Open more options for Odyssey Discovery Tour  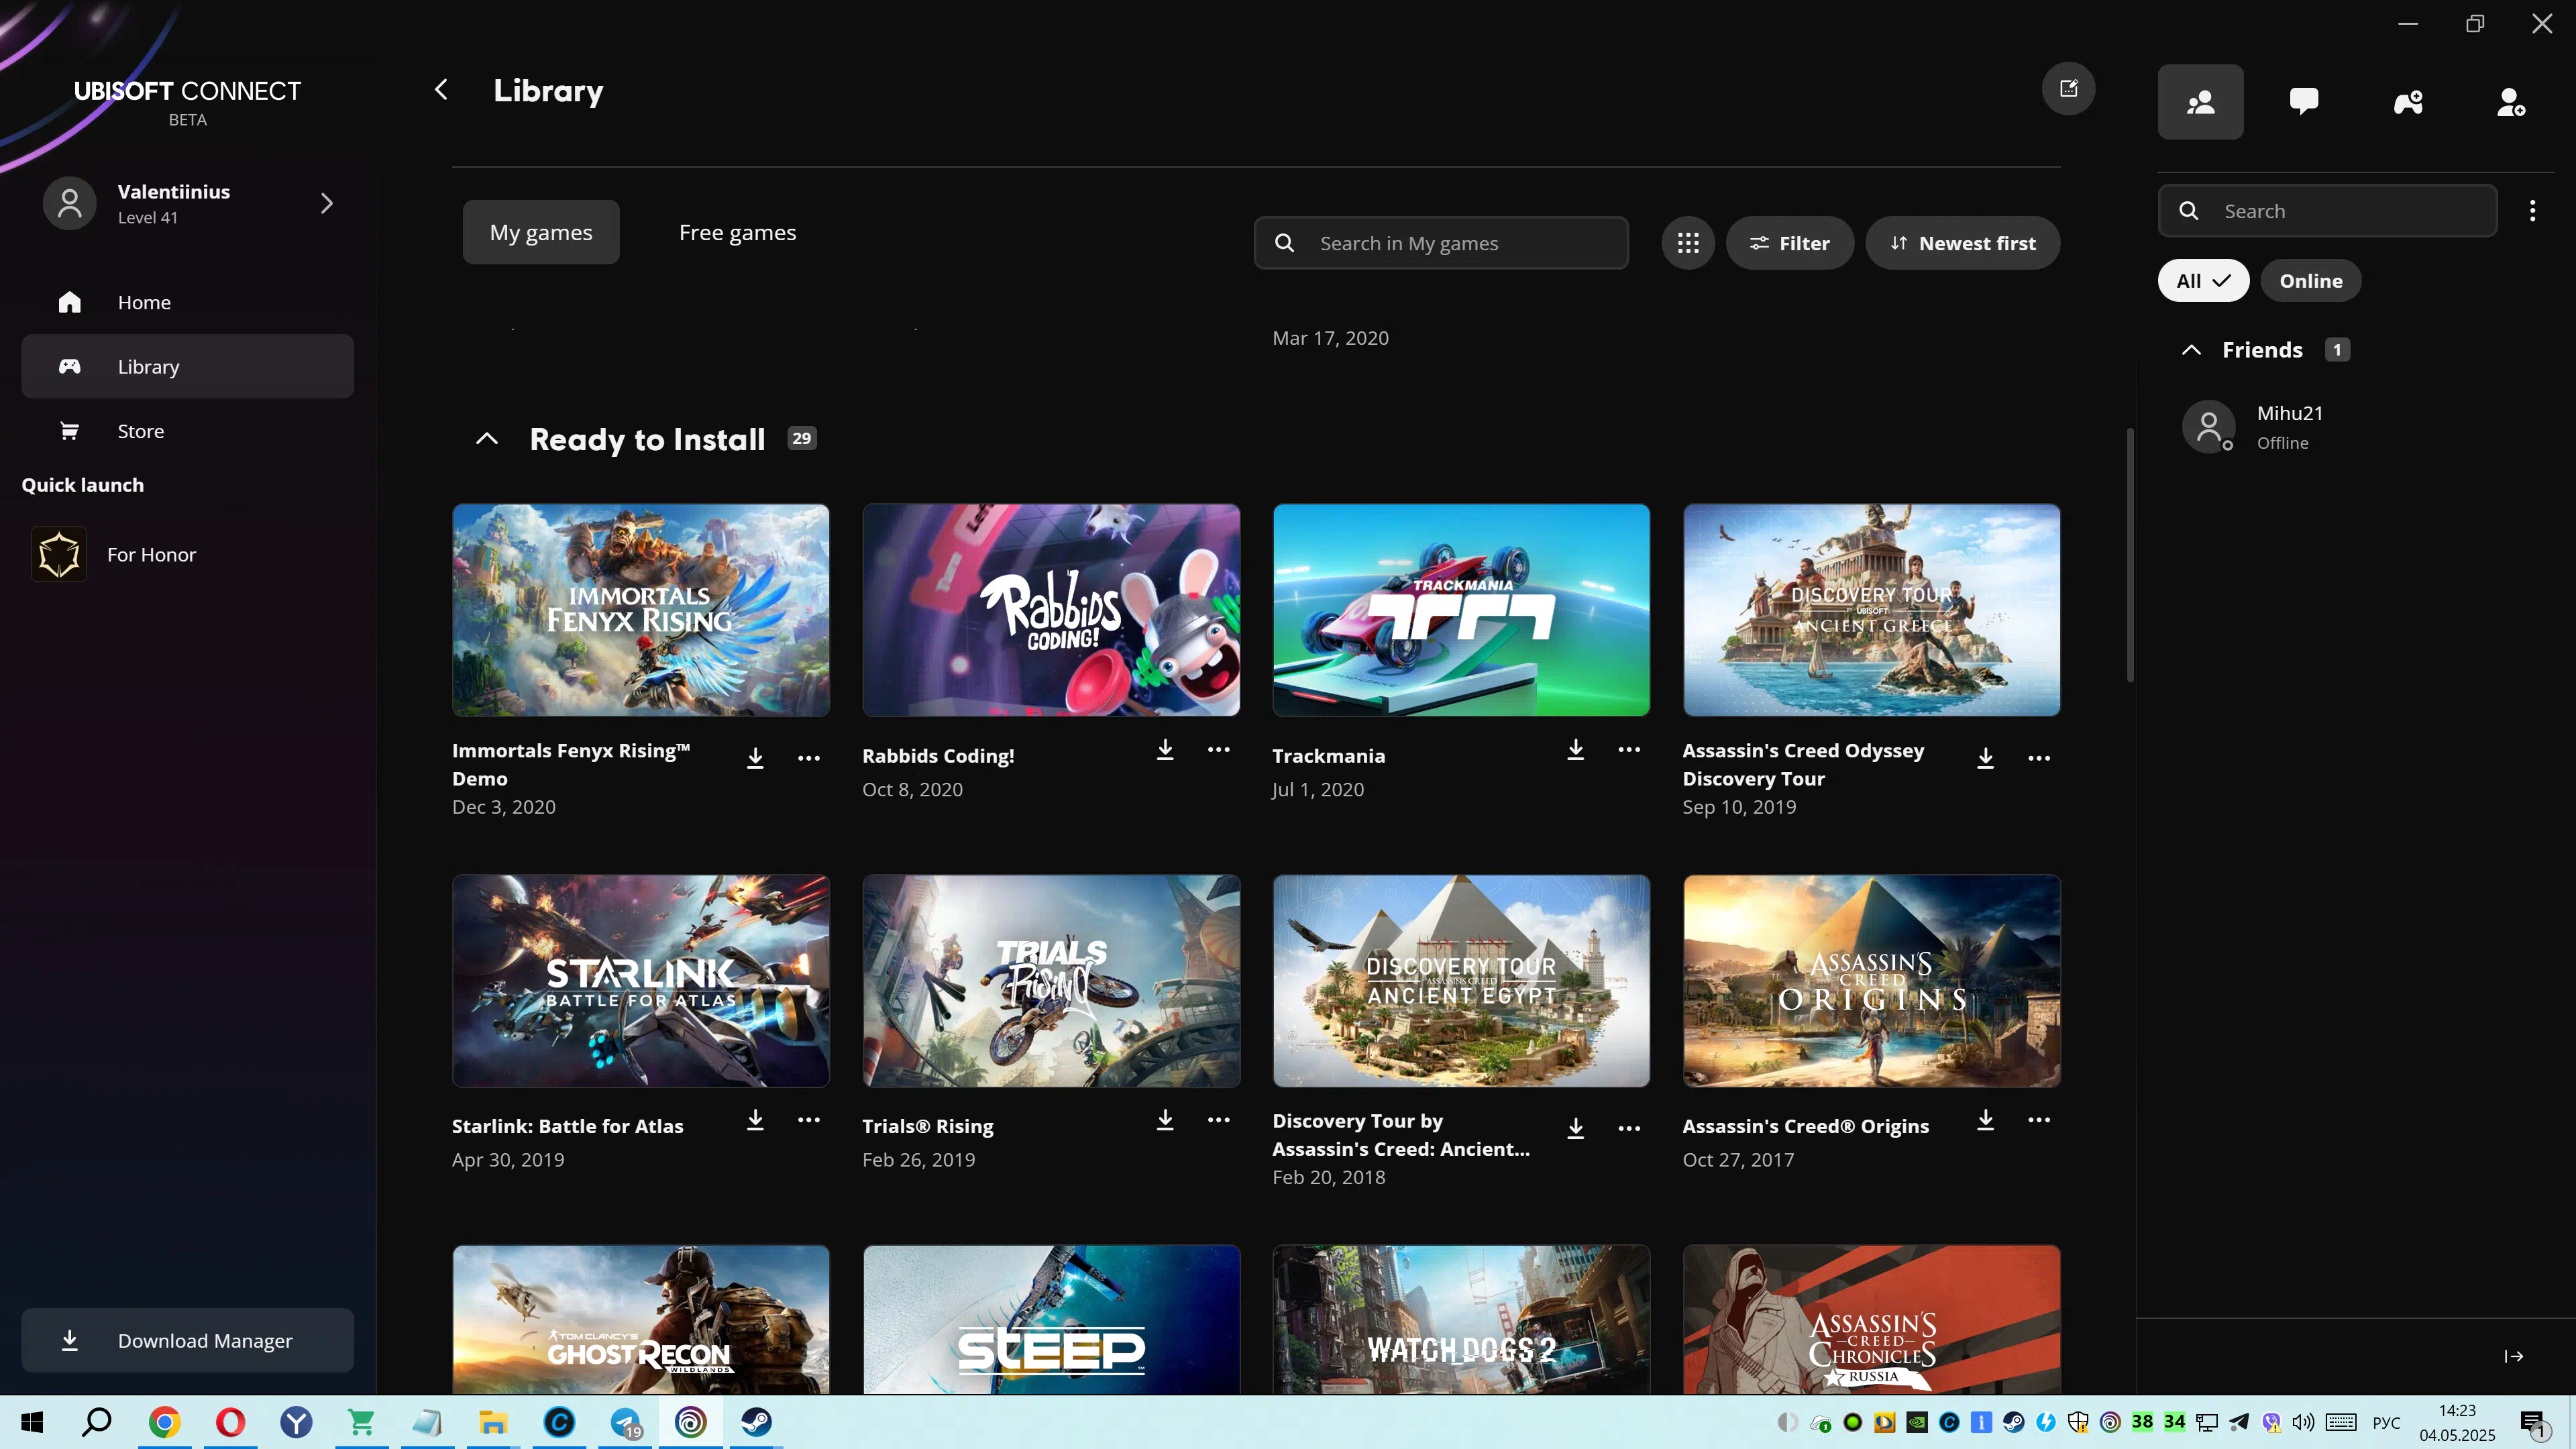2039,758
